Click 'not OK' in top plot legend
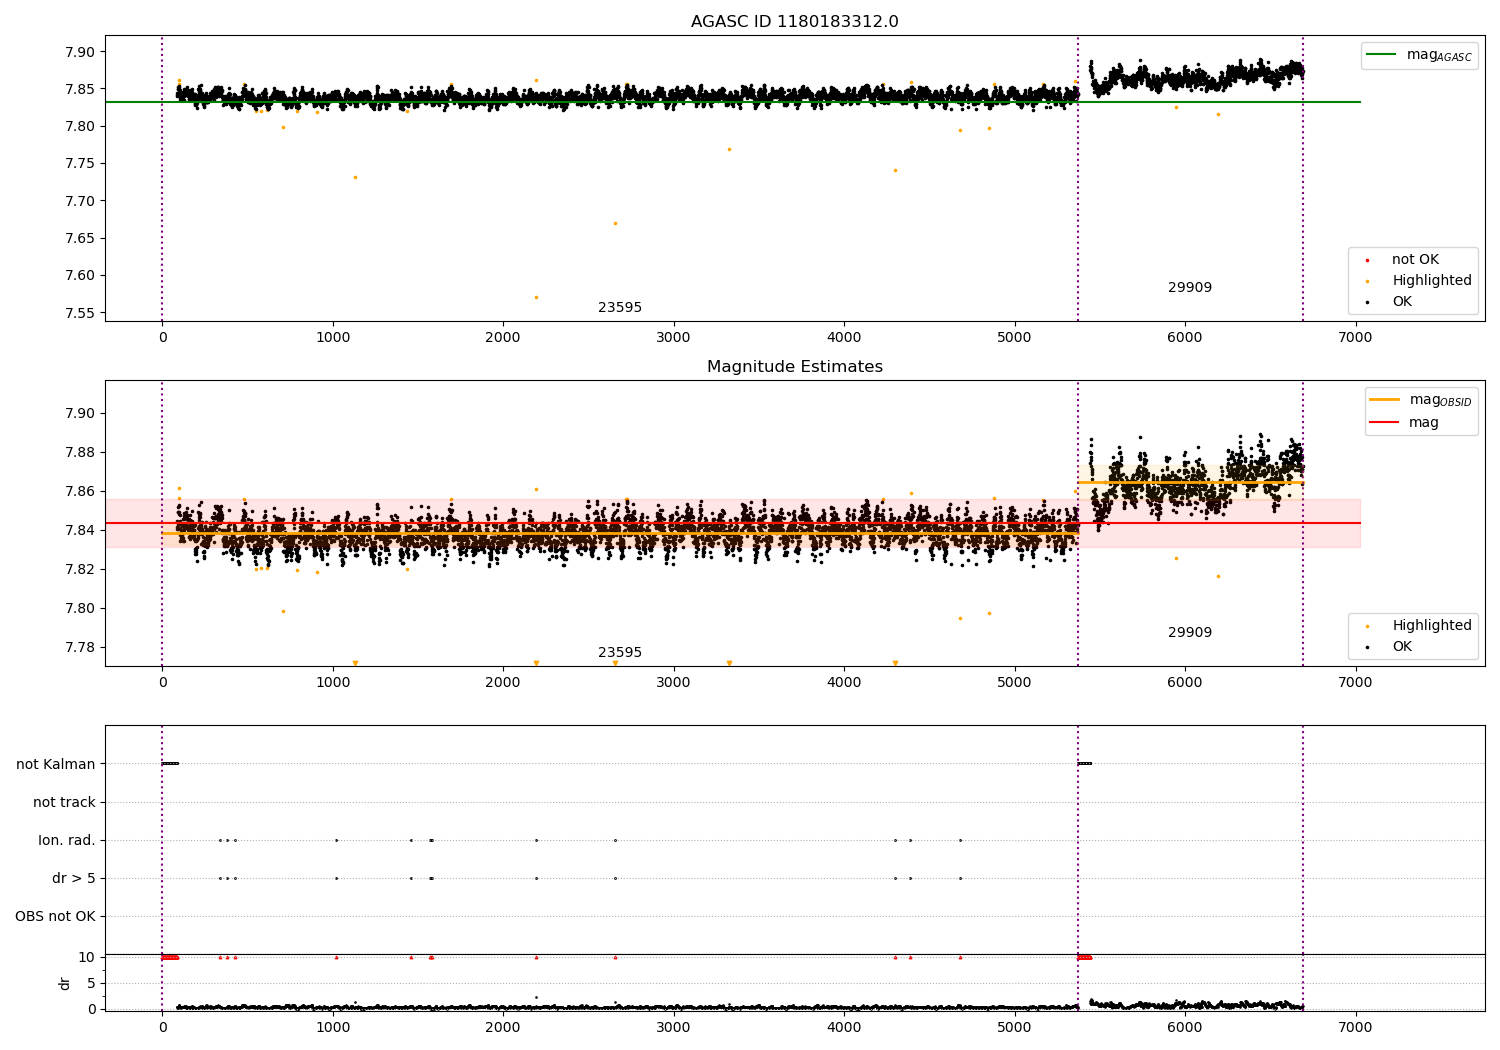1500x1050 pixels. [x=1415, y=260]
